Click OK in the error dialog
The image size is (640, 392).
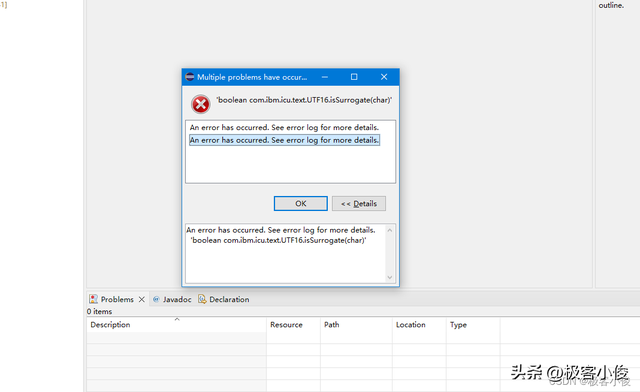[x=300, y=203]
